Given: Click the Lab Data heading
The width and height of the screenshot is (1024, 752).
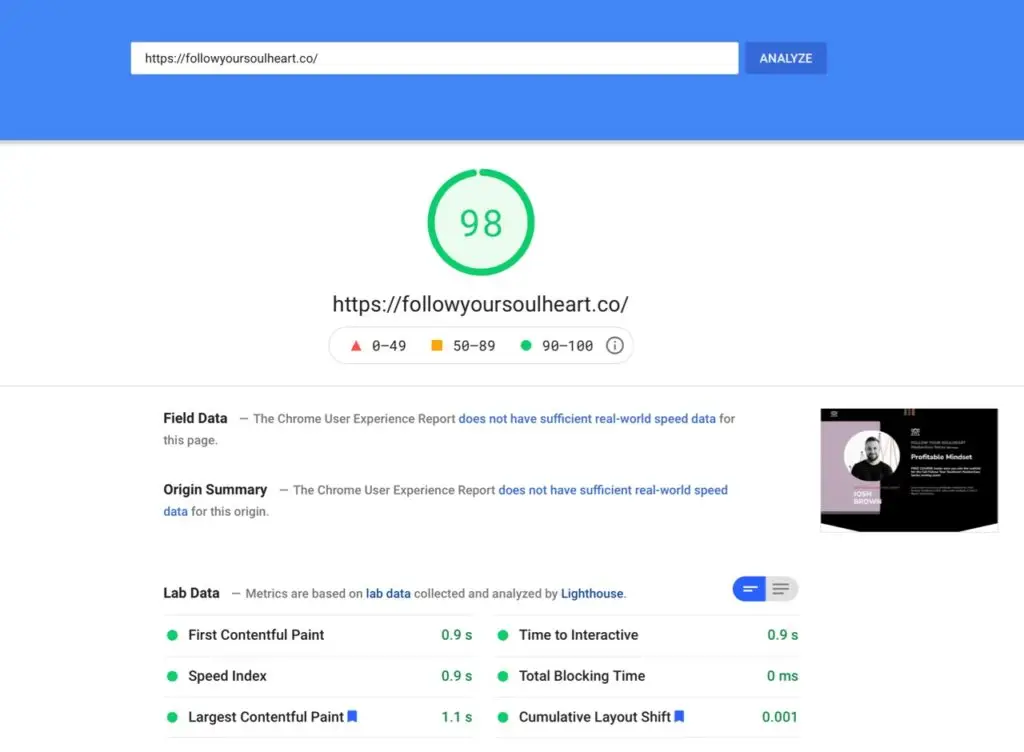Looking at the screenshot, I should tap(191, 593).
